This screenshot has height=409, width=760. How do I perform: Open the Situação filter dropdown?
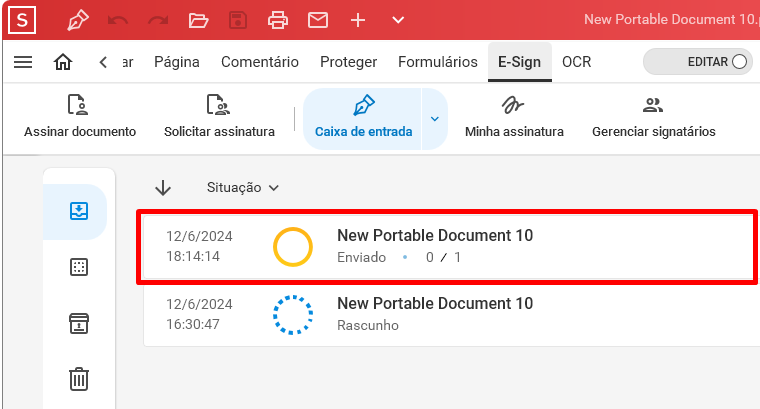tap(242, 188)
